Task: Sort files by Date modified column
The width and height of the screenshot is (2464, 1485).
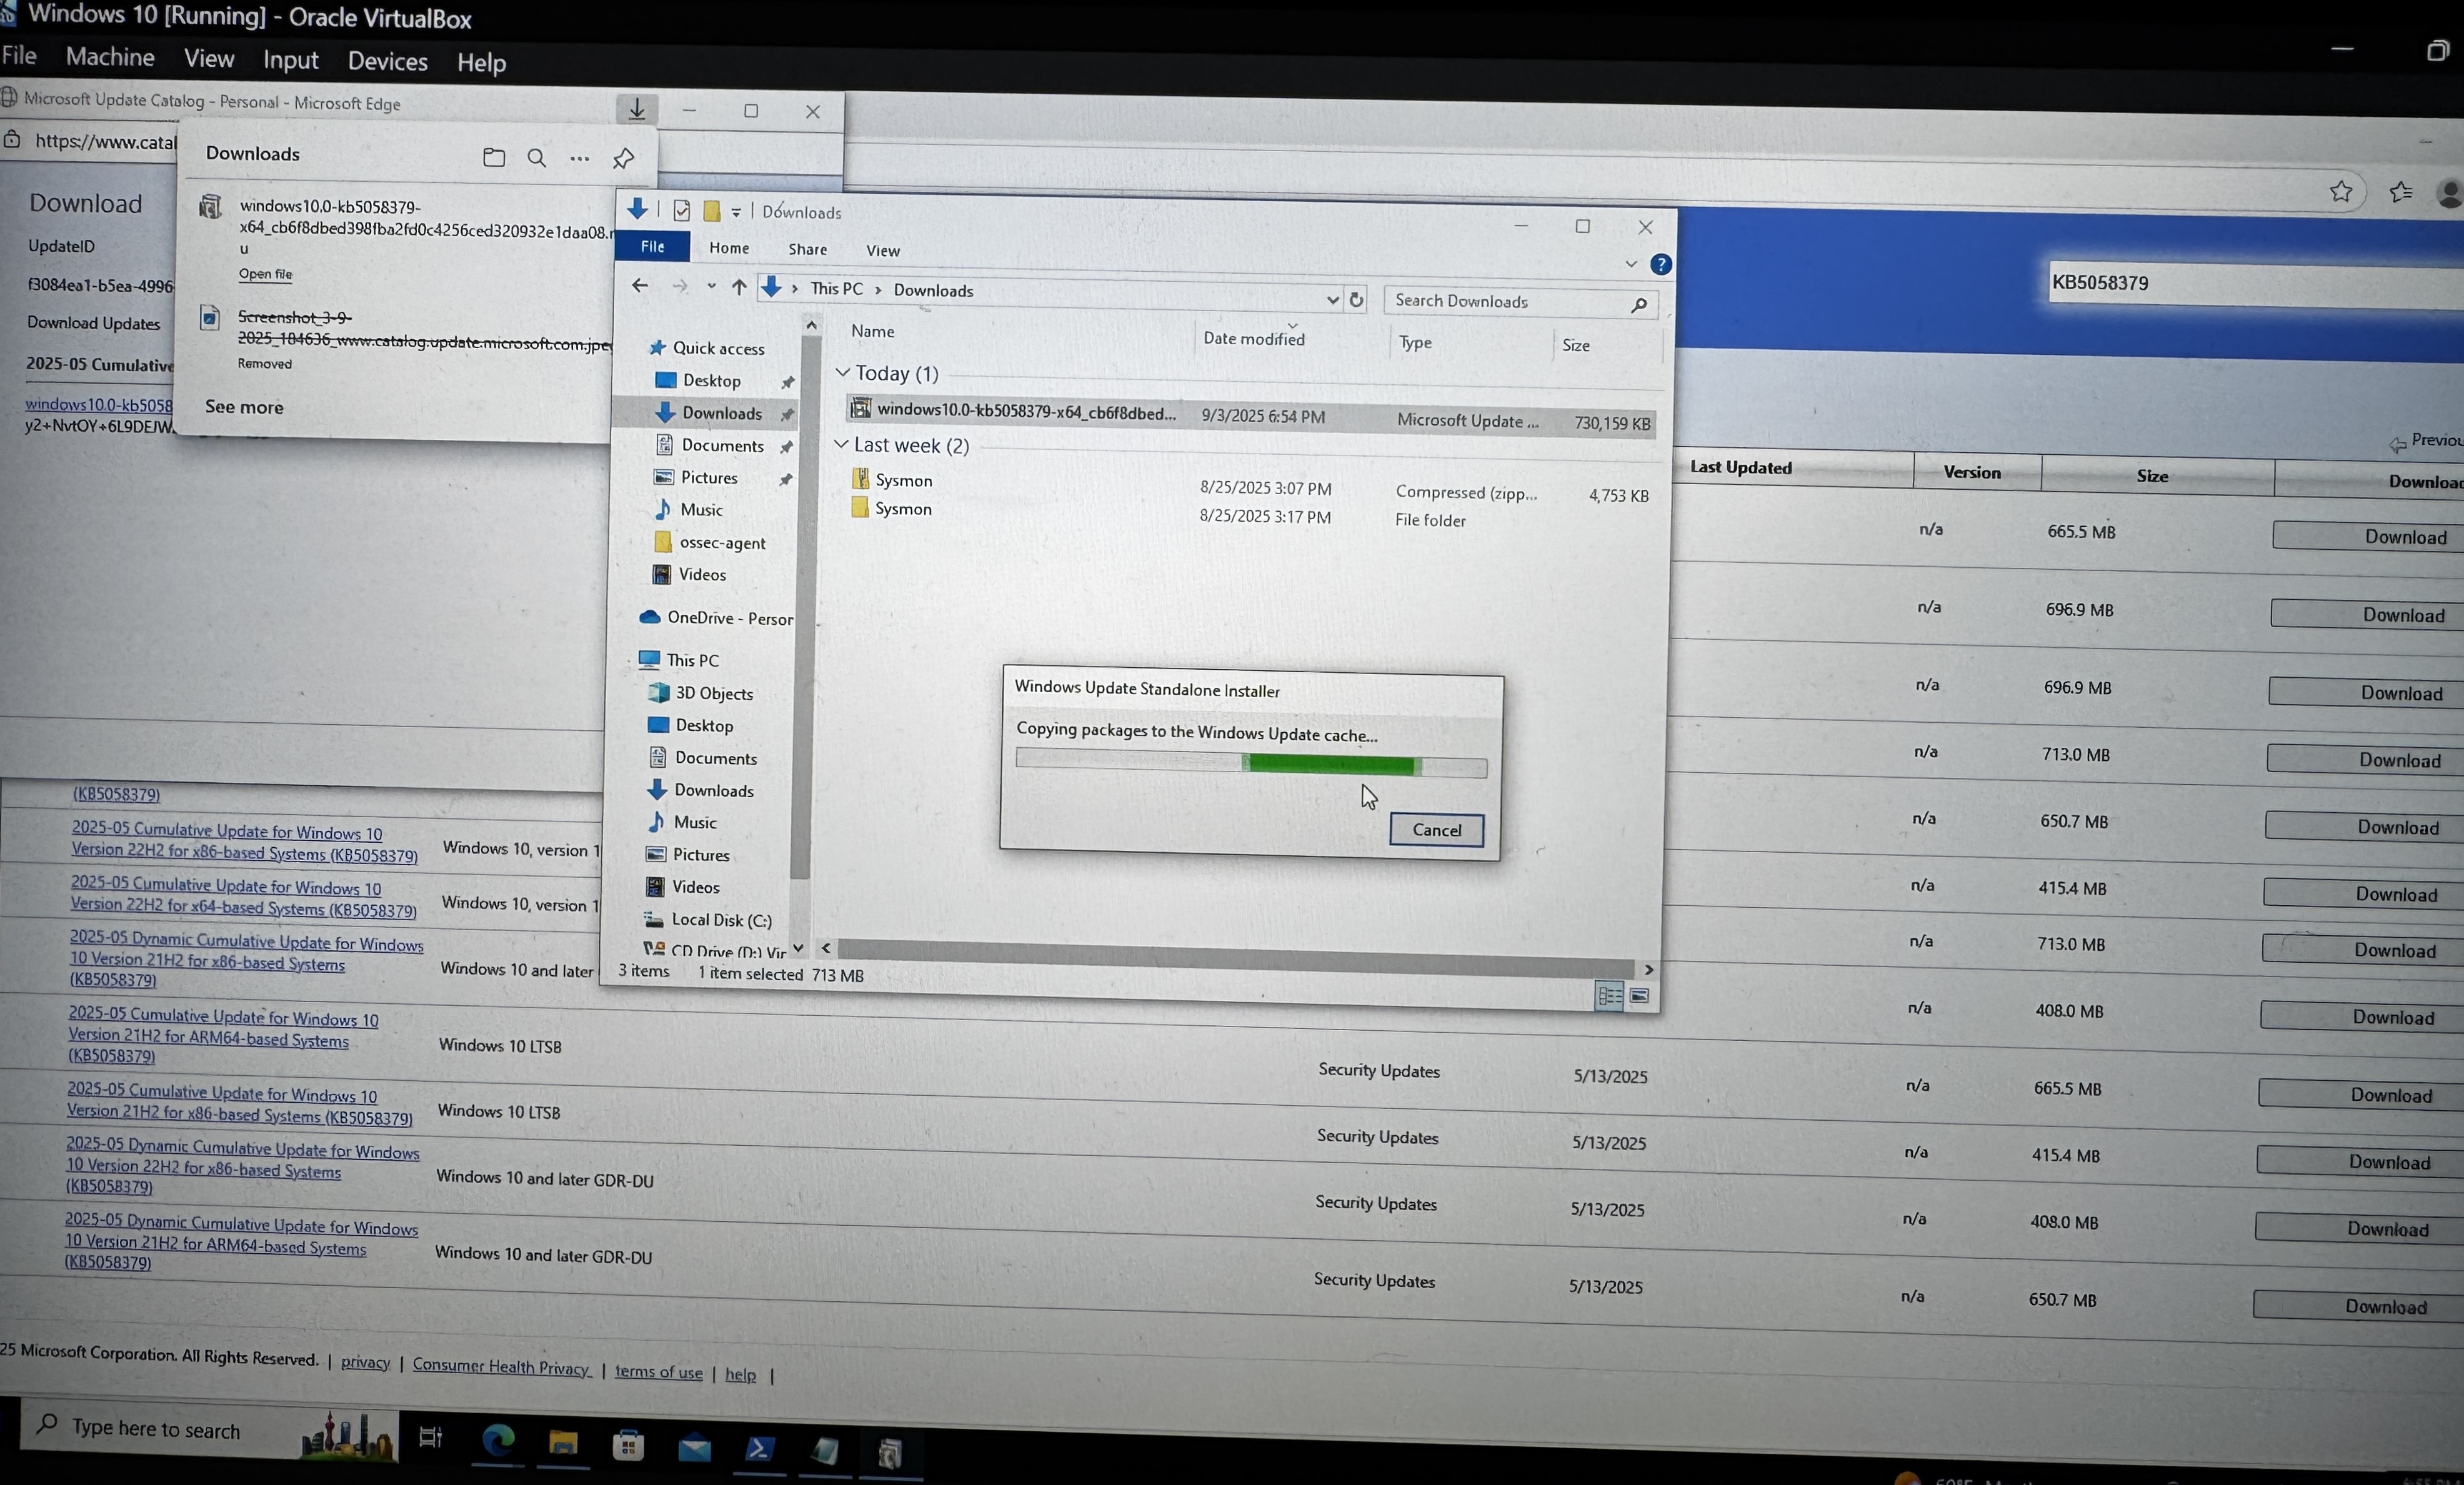Action: pyautogui.click(x=1254, y=338)
